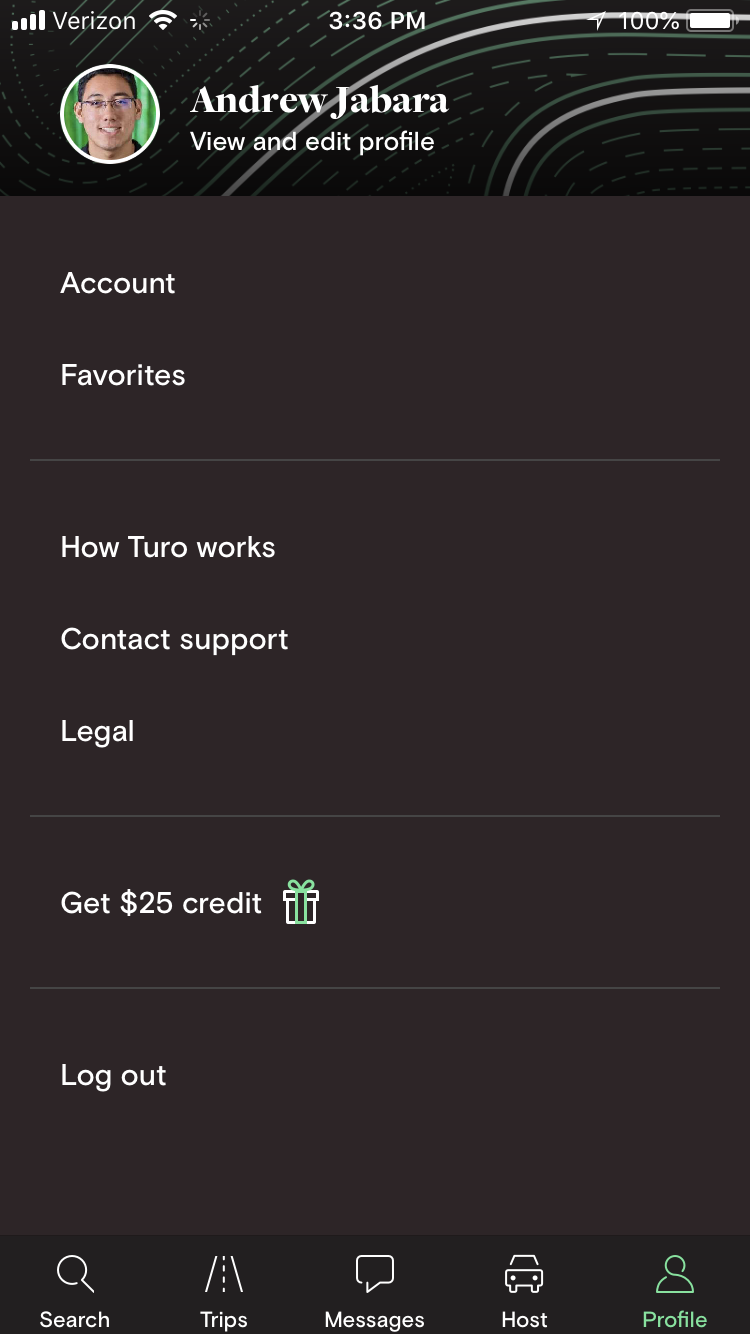Open the Legal section
This screenshot has width=750, height=1334.
97,731
